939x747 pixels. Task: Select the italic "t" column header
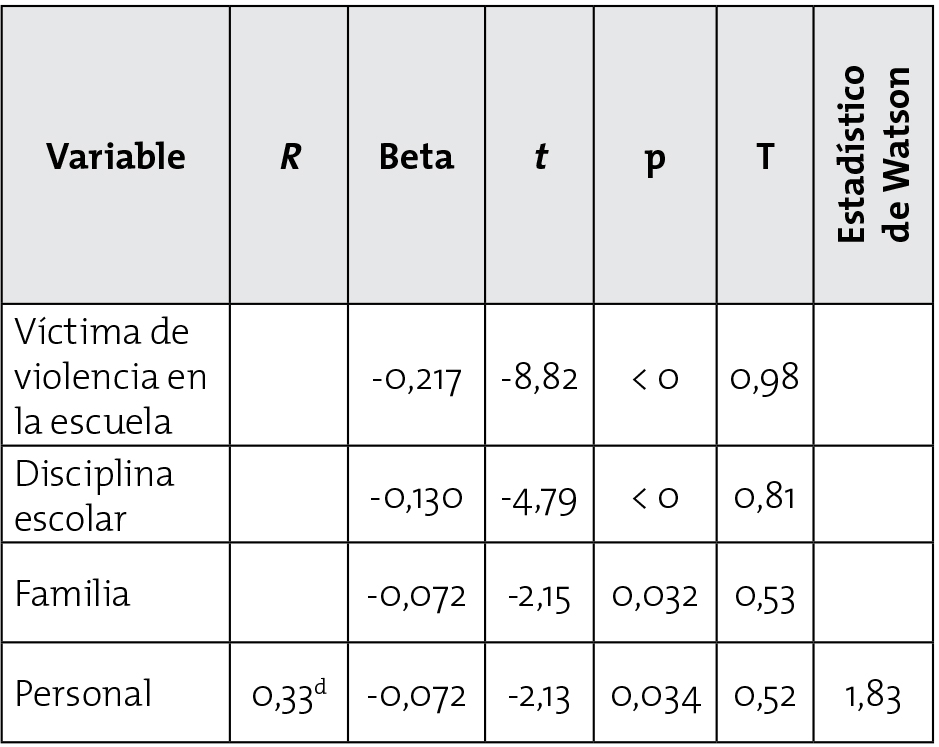[x=540, y=158]
